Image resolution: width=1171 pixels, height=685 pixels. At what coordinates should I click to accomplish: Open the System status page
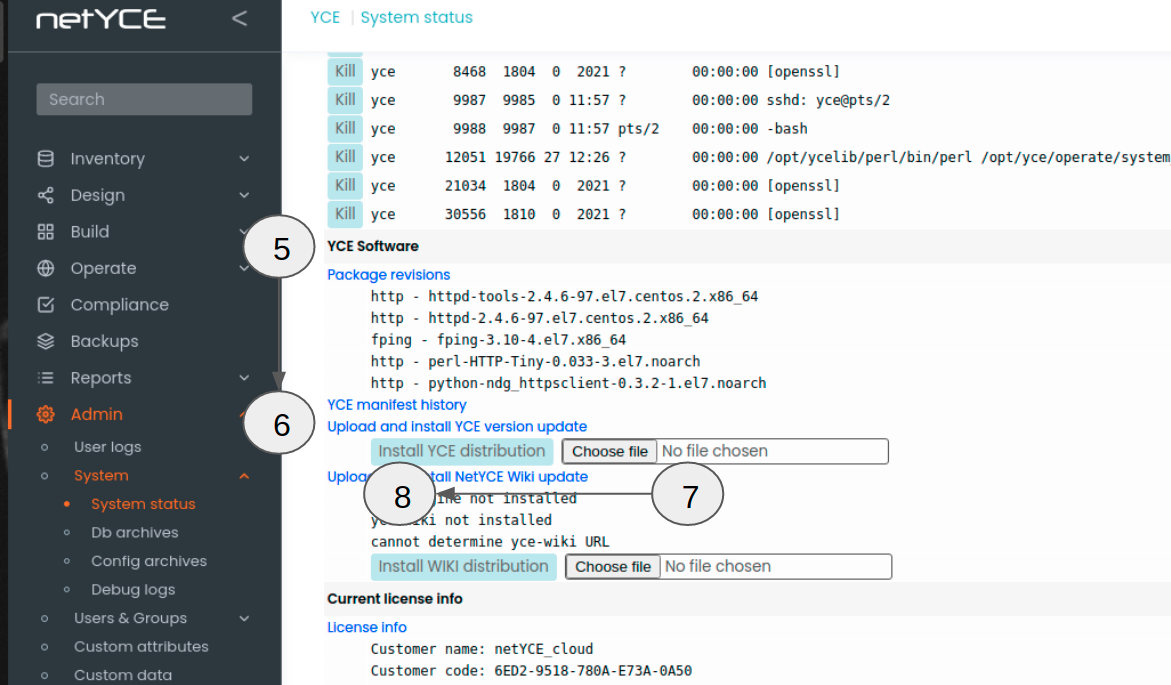(x=143, y=504)
